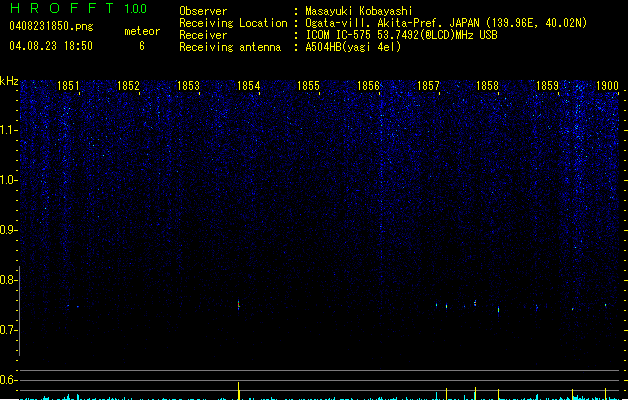Click the 1858 time marker
629x400 pixels.
[487, 86]
